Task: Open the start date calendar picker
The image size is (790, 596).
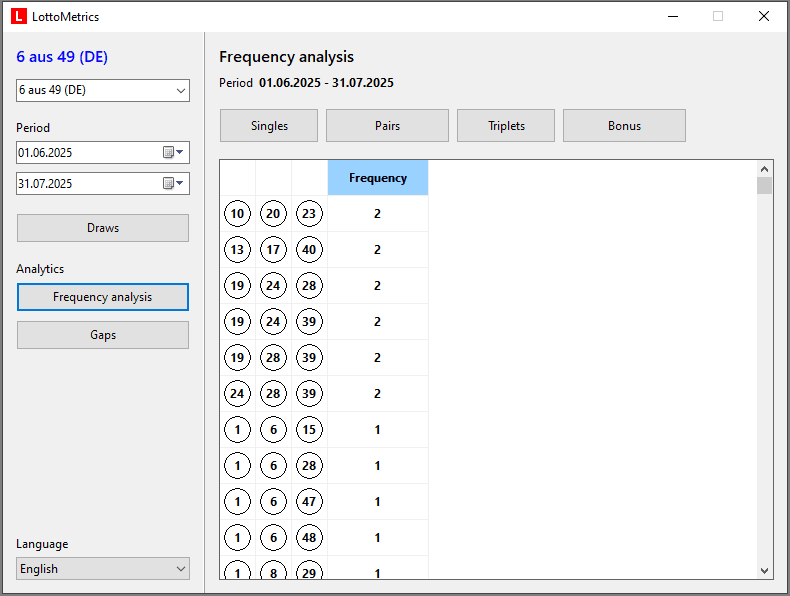Action: coord(173,152)
